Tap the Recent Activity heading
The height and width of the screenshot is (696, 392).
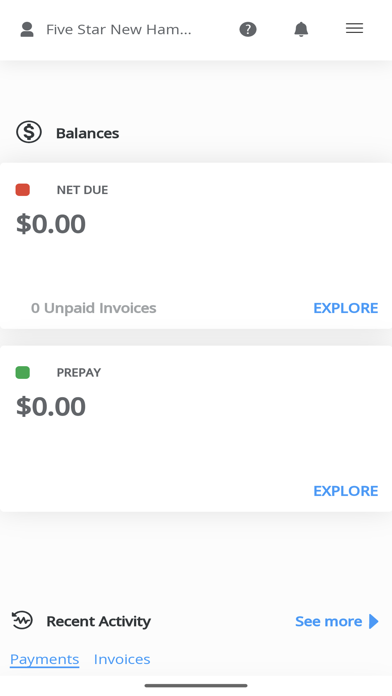[x=99, y=621]
